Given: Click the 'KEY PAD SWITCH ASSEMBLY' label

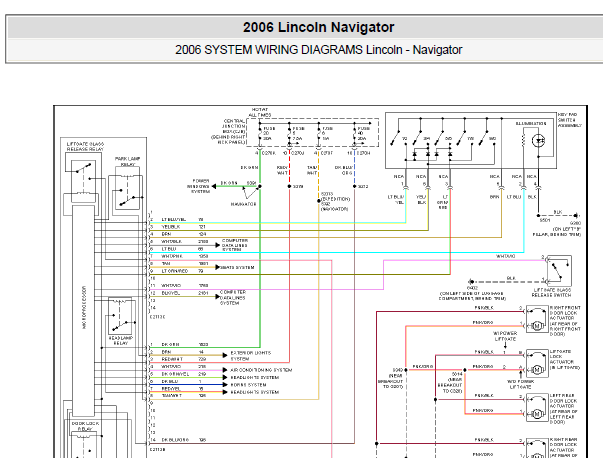Looking at the screenshot, I should tap(570, 120).
